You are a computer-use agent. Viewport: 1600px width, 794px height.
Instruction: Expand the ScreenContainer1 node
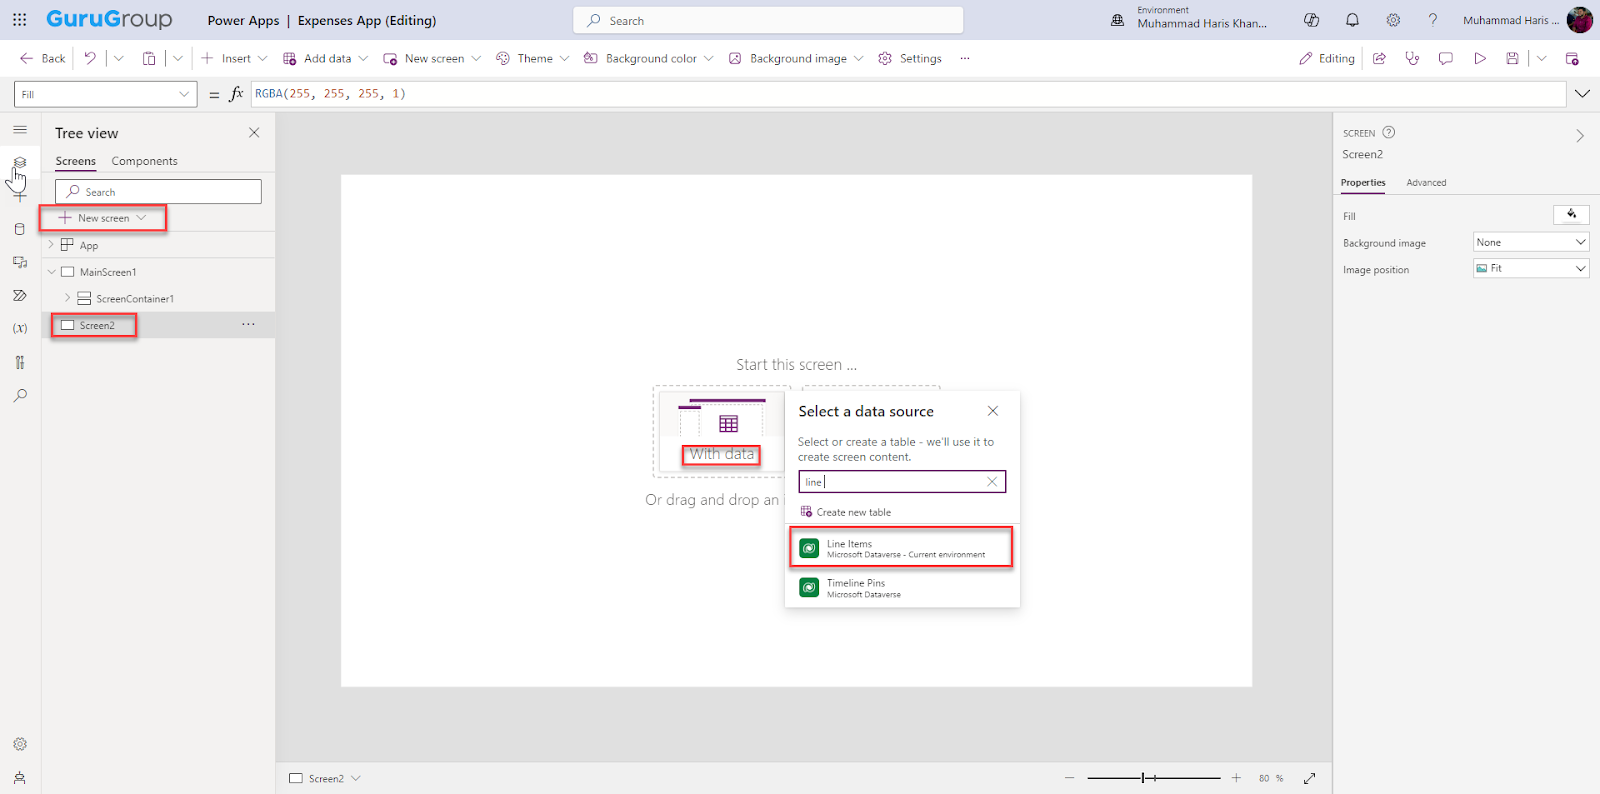pyautogui.click(x=68, y=298)
